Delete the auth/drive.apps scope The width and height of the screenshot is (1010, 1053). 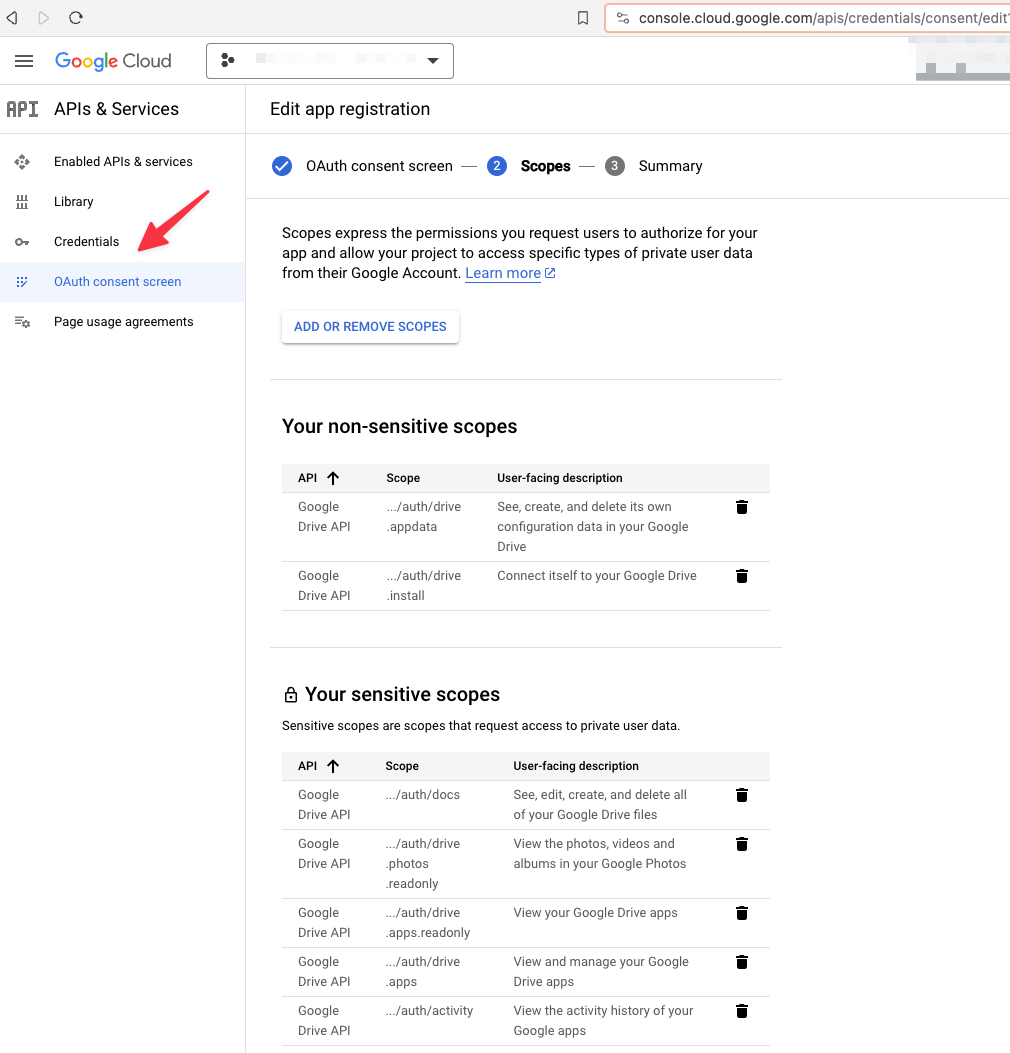[741, 962]
